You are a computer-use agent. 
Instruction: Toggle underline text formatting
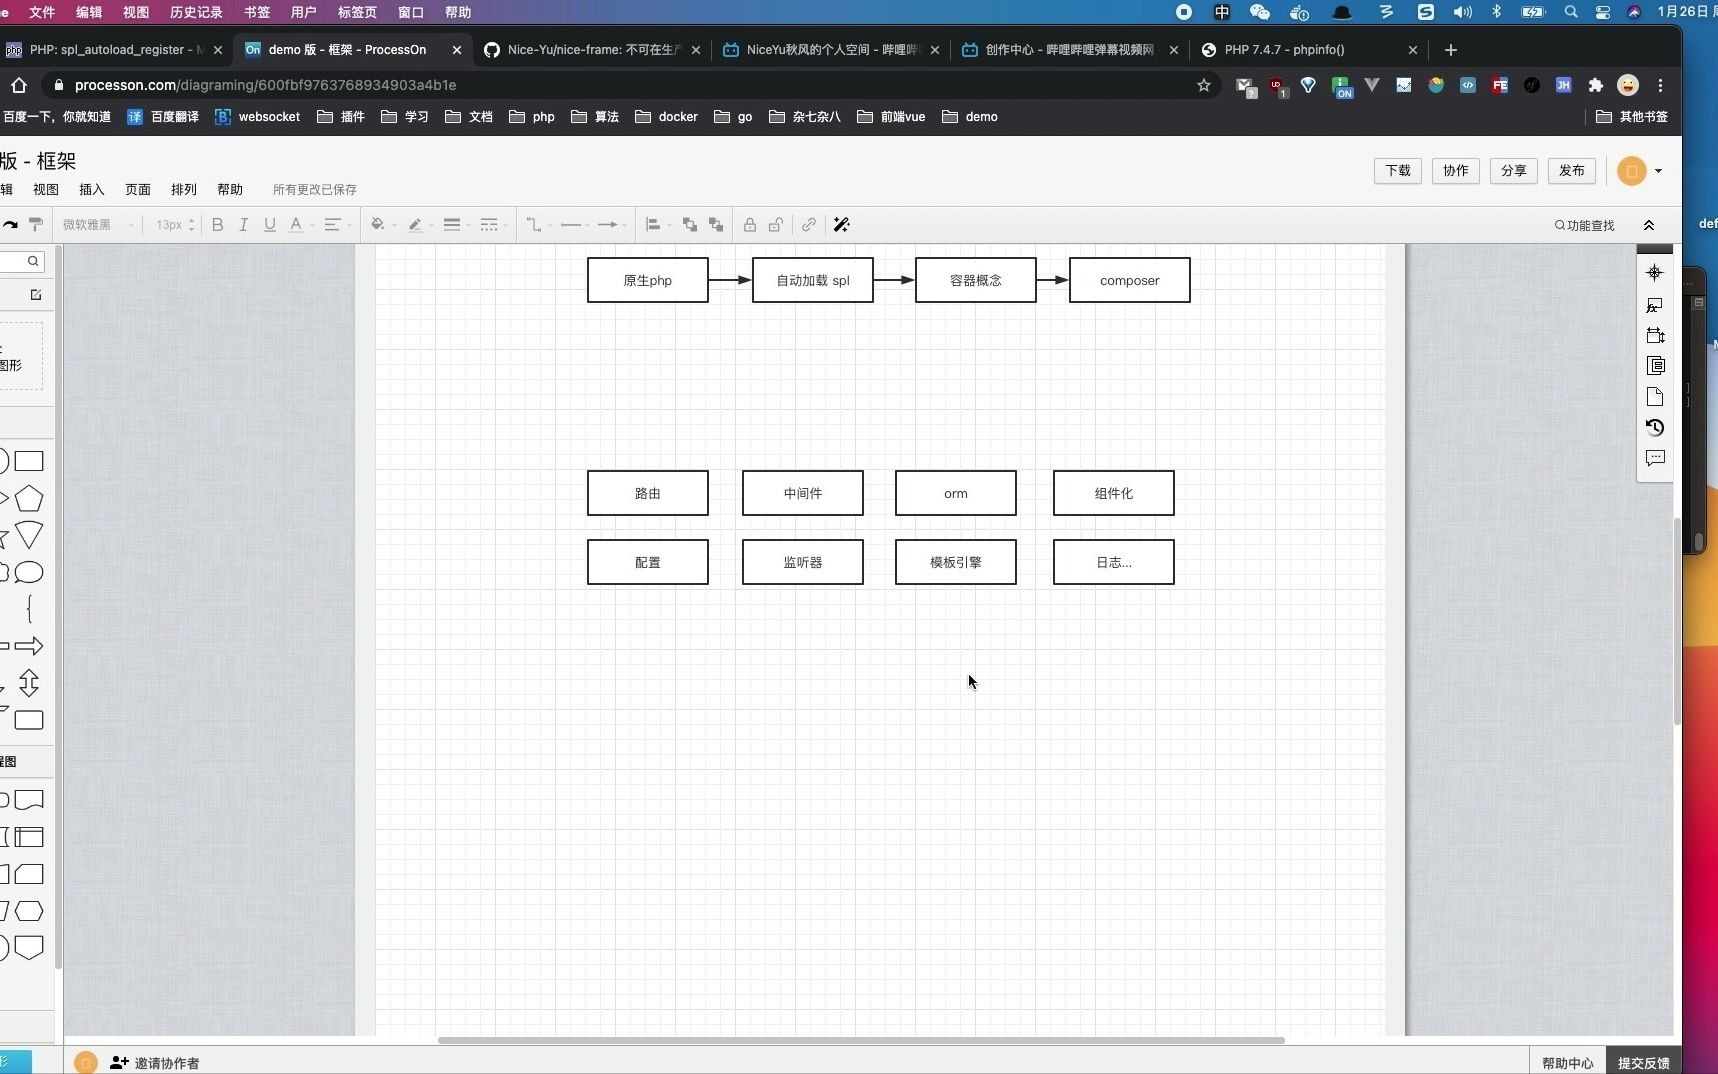270,225
